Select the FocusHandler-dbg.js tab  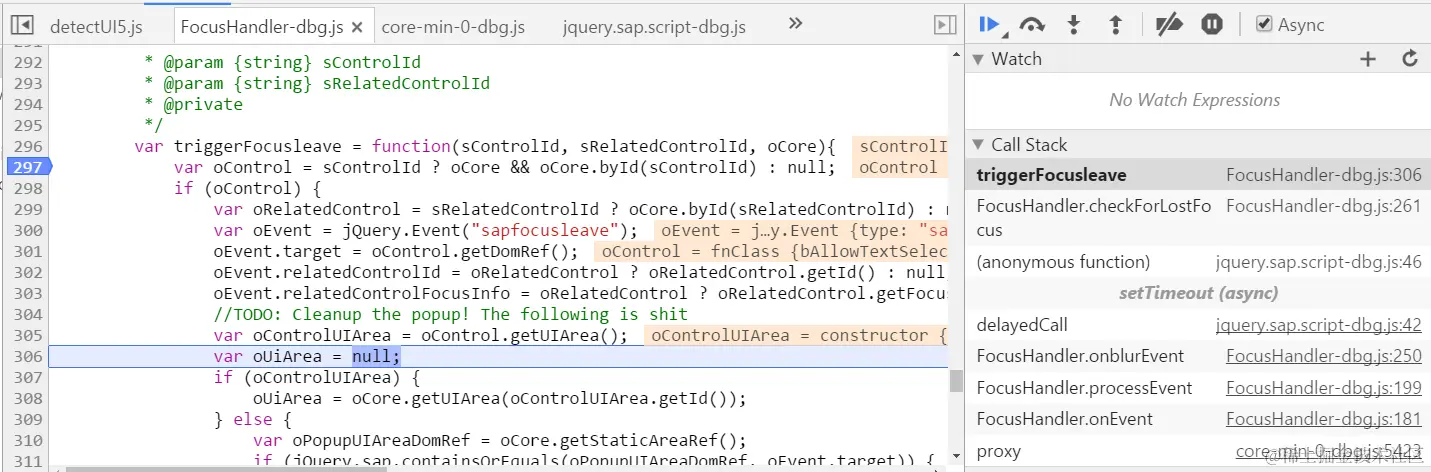tap(263, 27)
